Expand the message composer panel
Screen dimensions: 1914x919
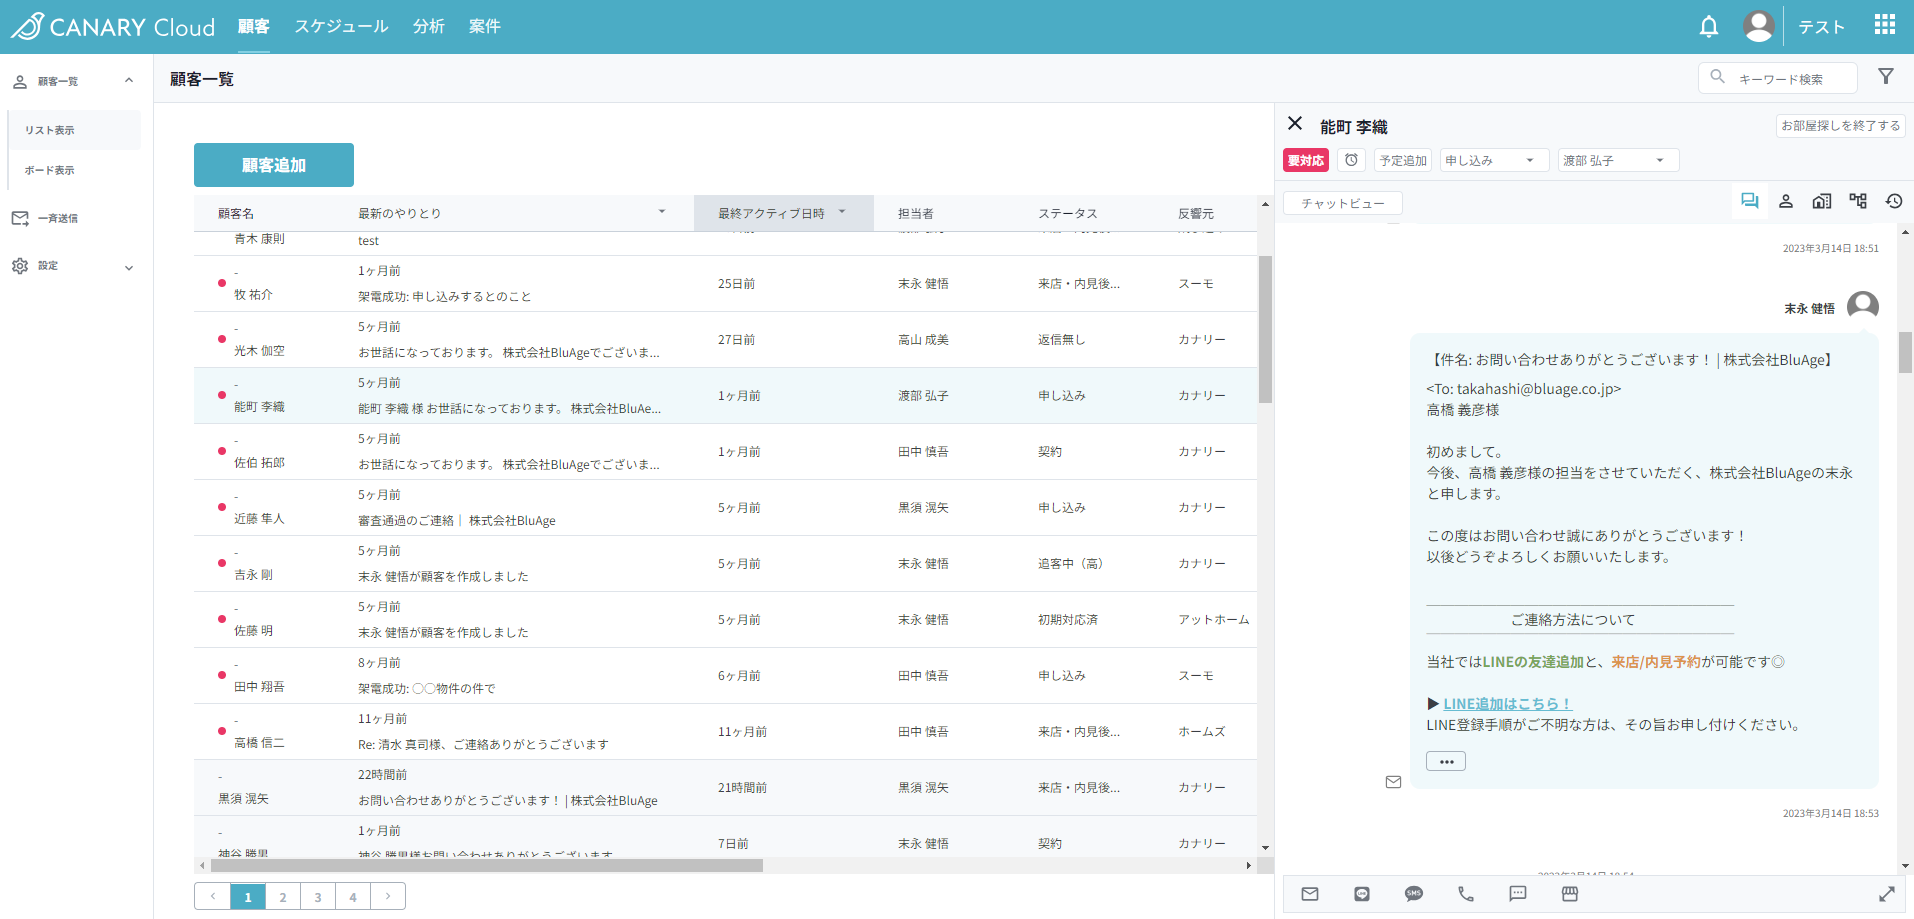(x=1887, y=894)
